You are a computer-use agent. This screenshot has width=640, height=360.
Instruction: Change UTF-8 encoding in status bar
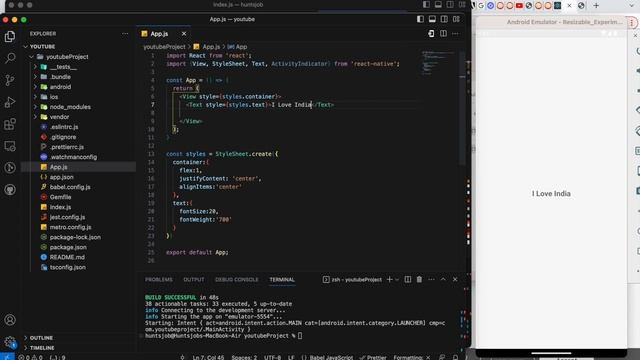272,357
